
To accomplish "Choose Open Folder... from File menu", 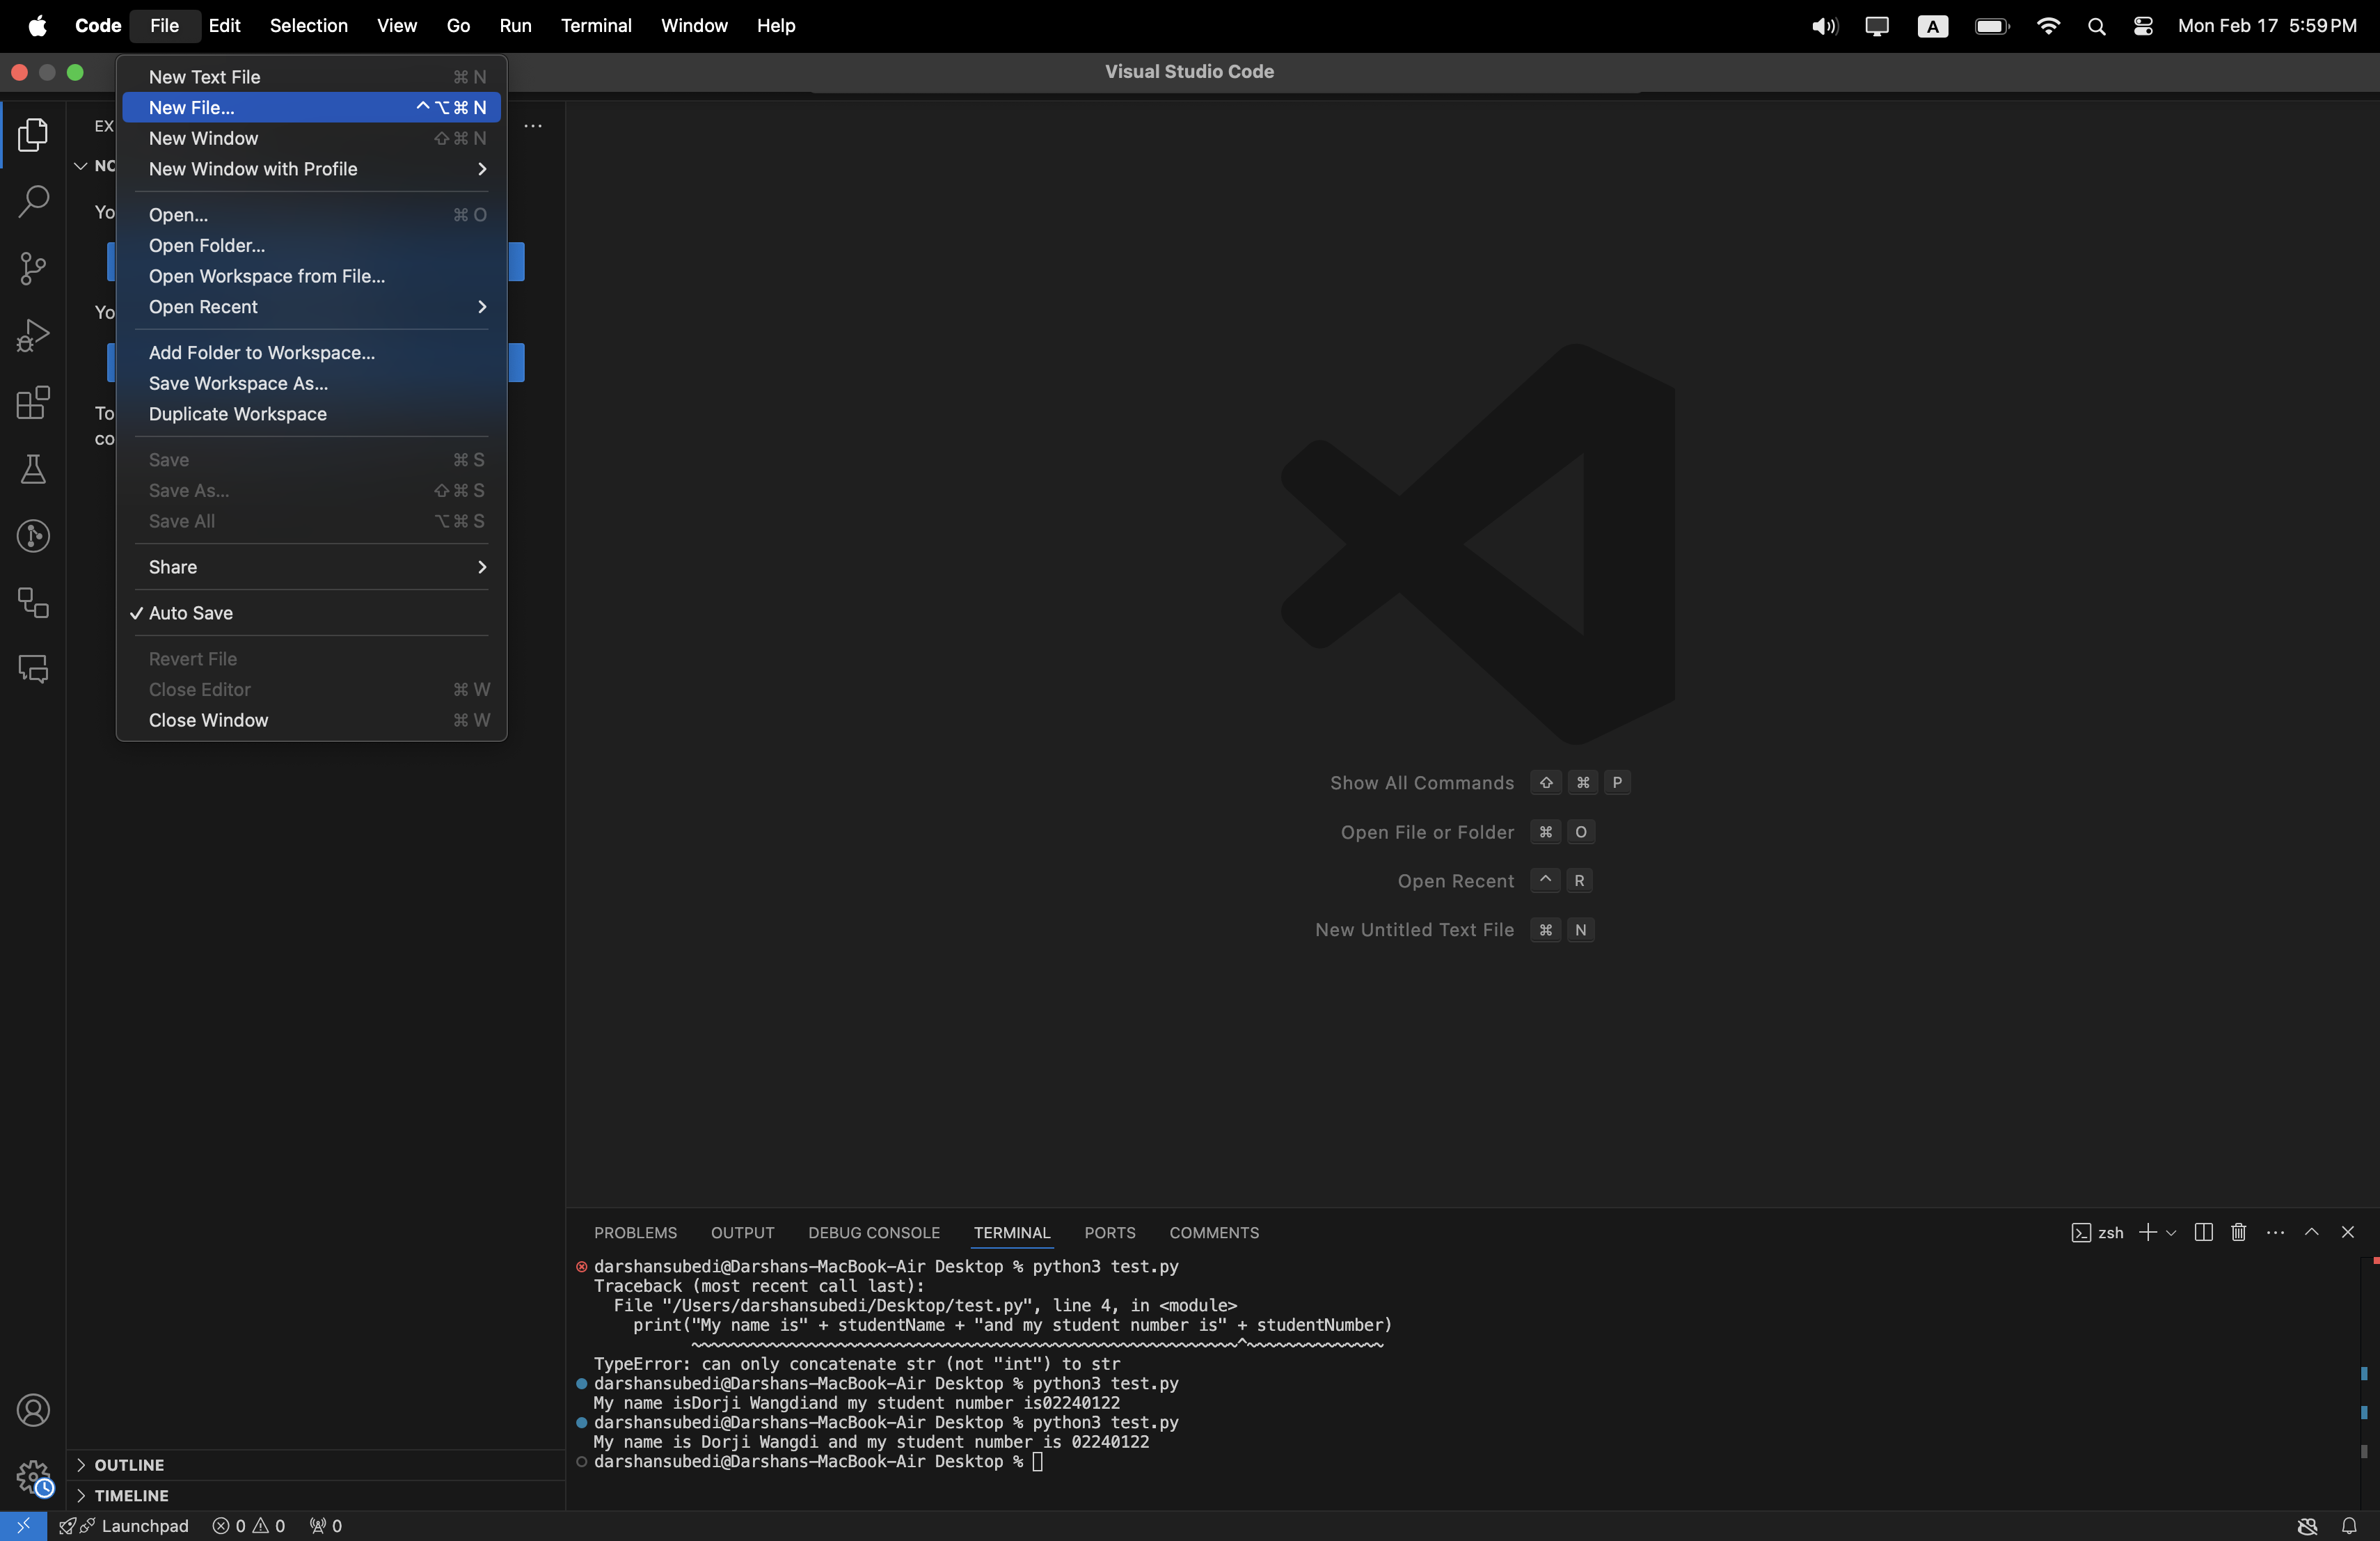I will tap(207, 246).
